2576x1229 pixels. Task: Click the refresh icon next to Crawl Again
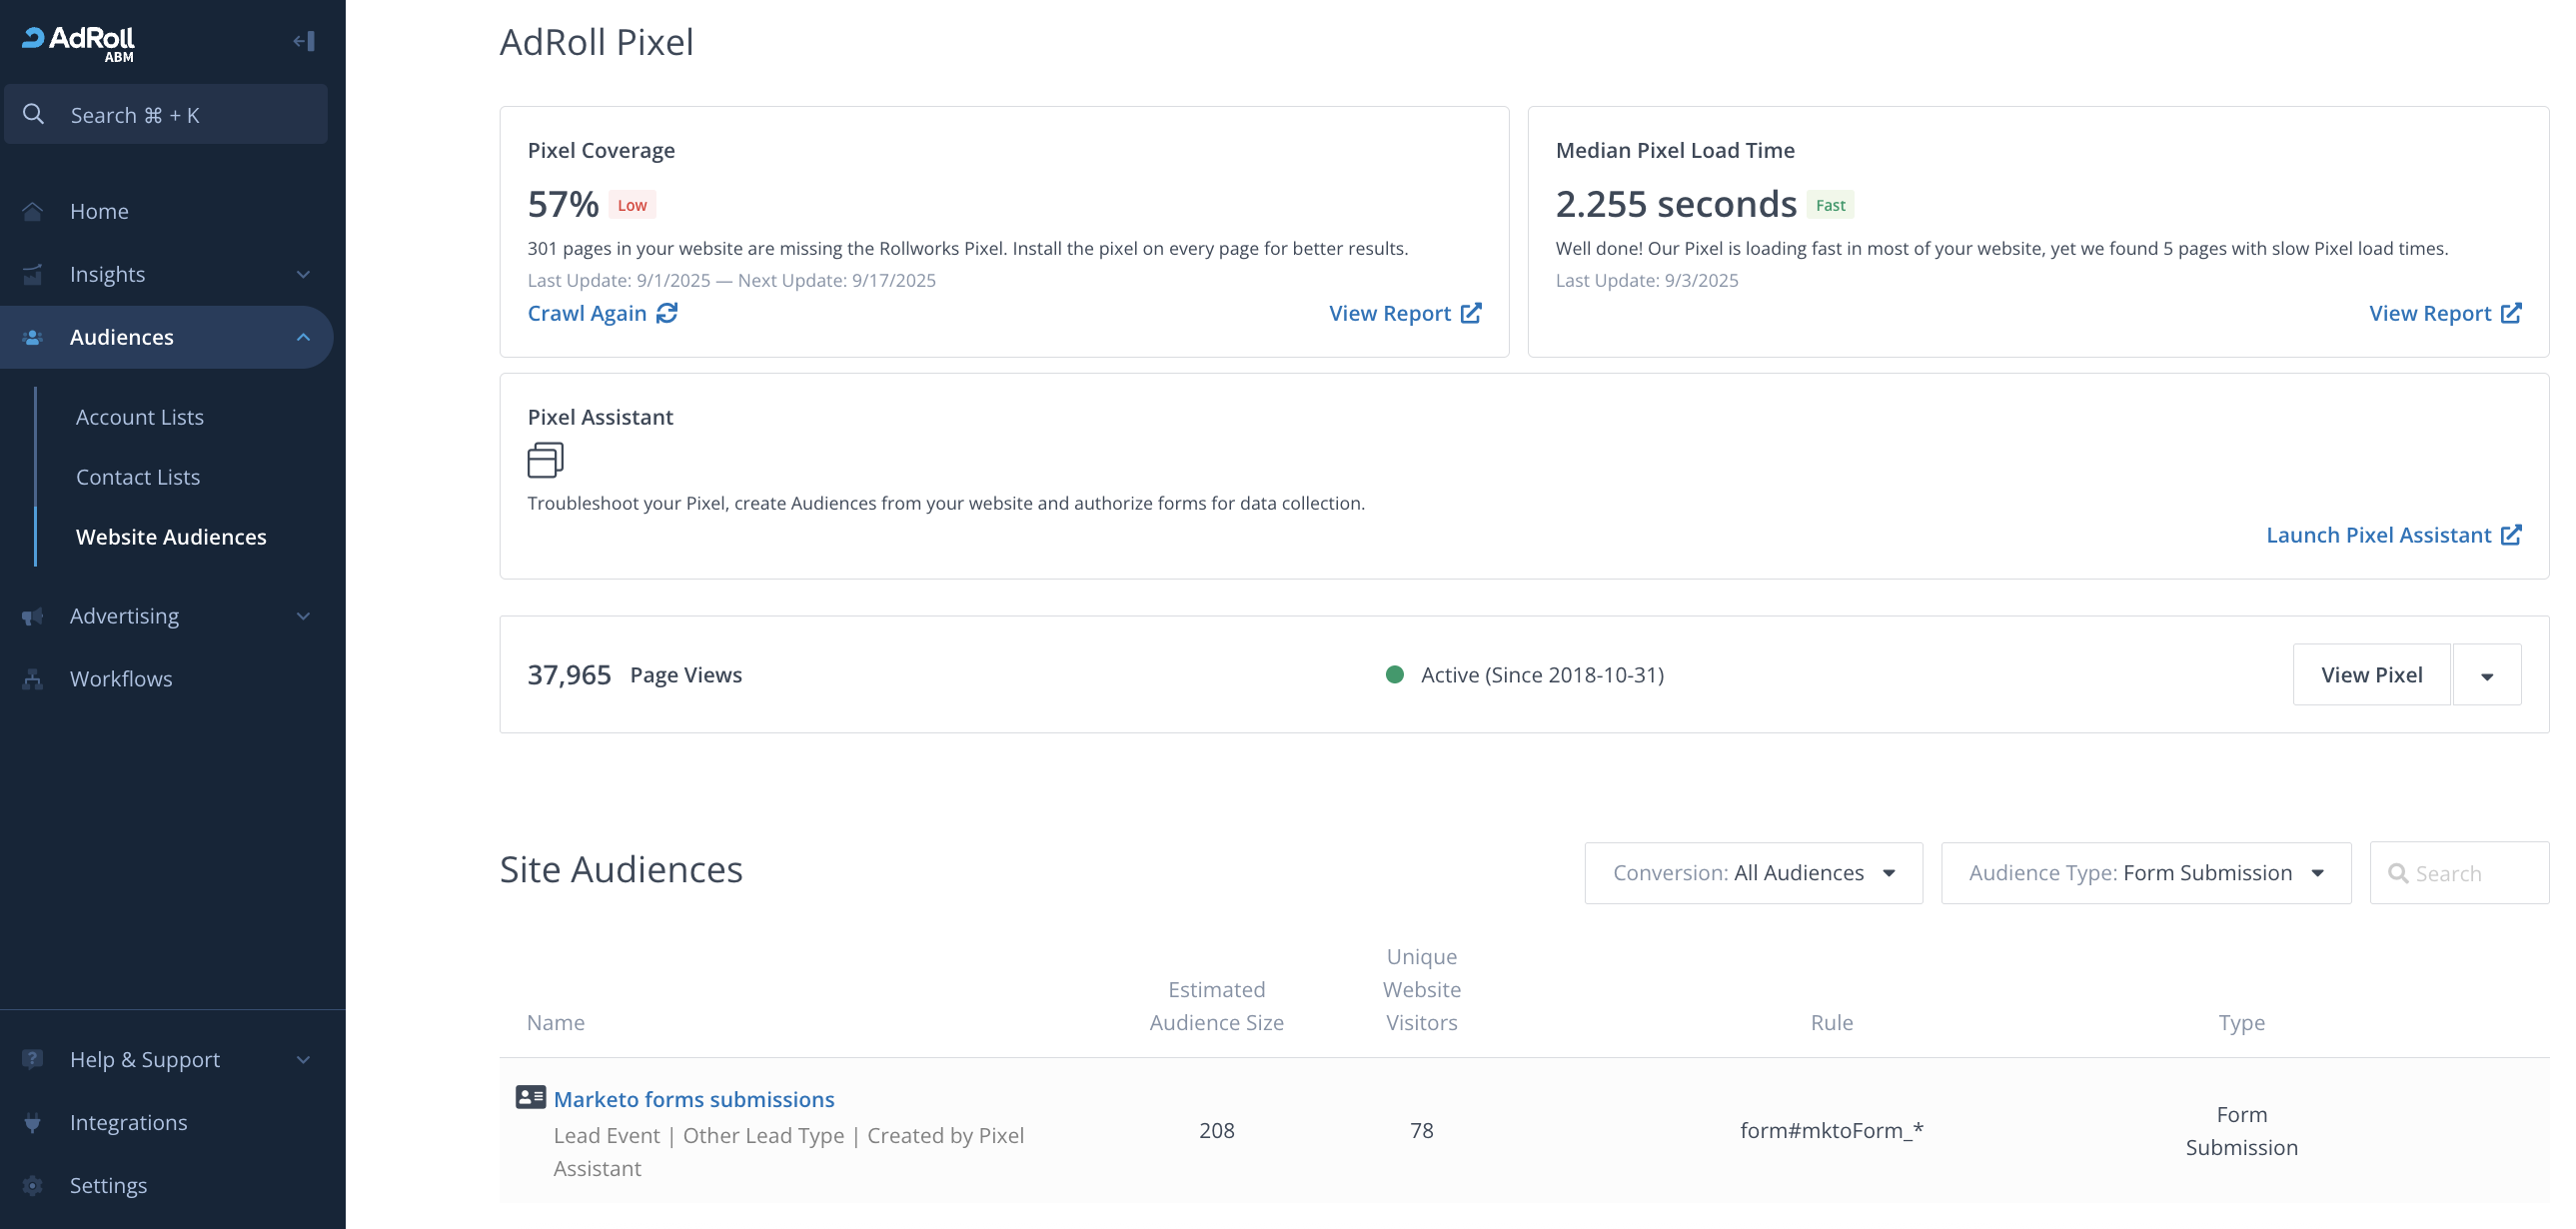[667, 313]
